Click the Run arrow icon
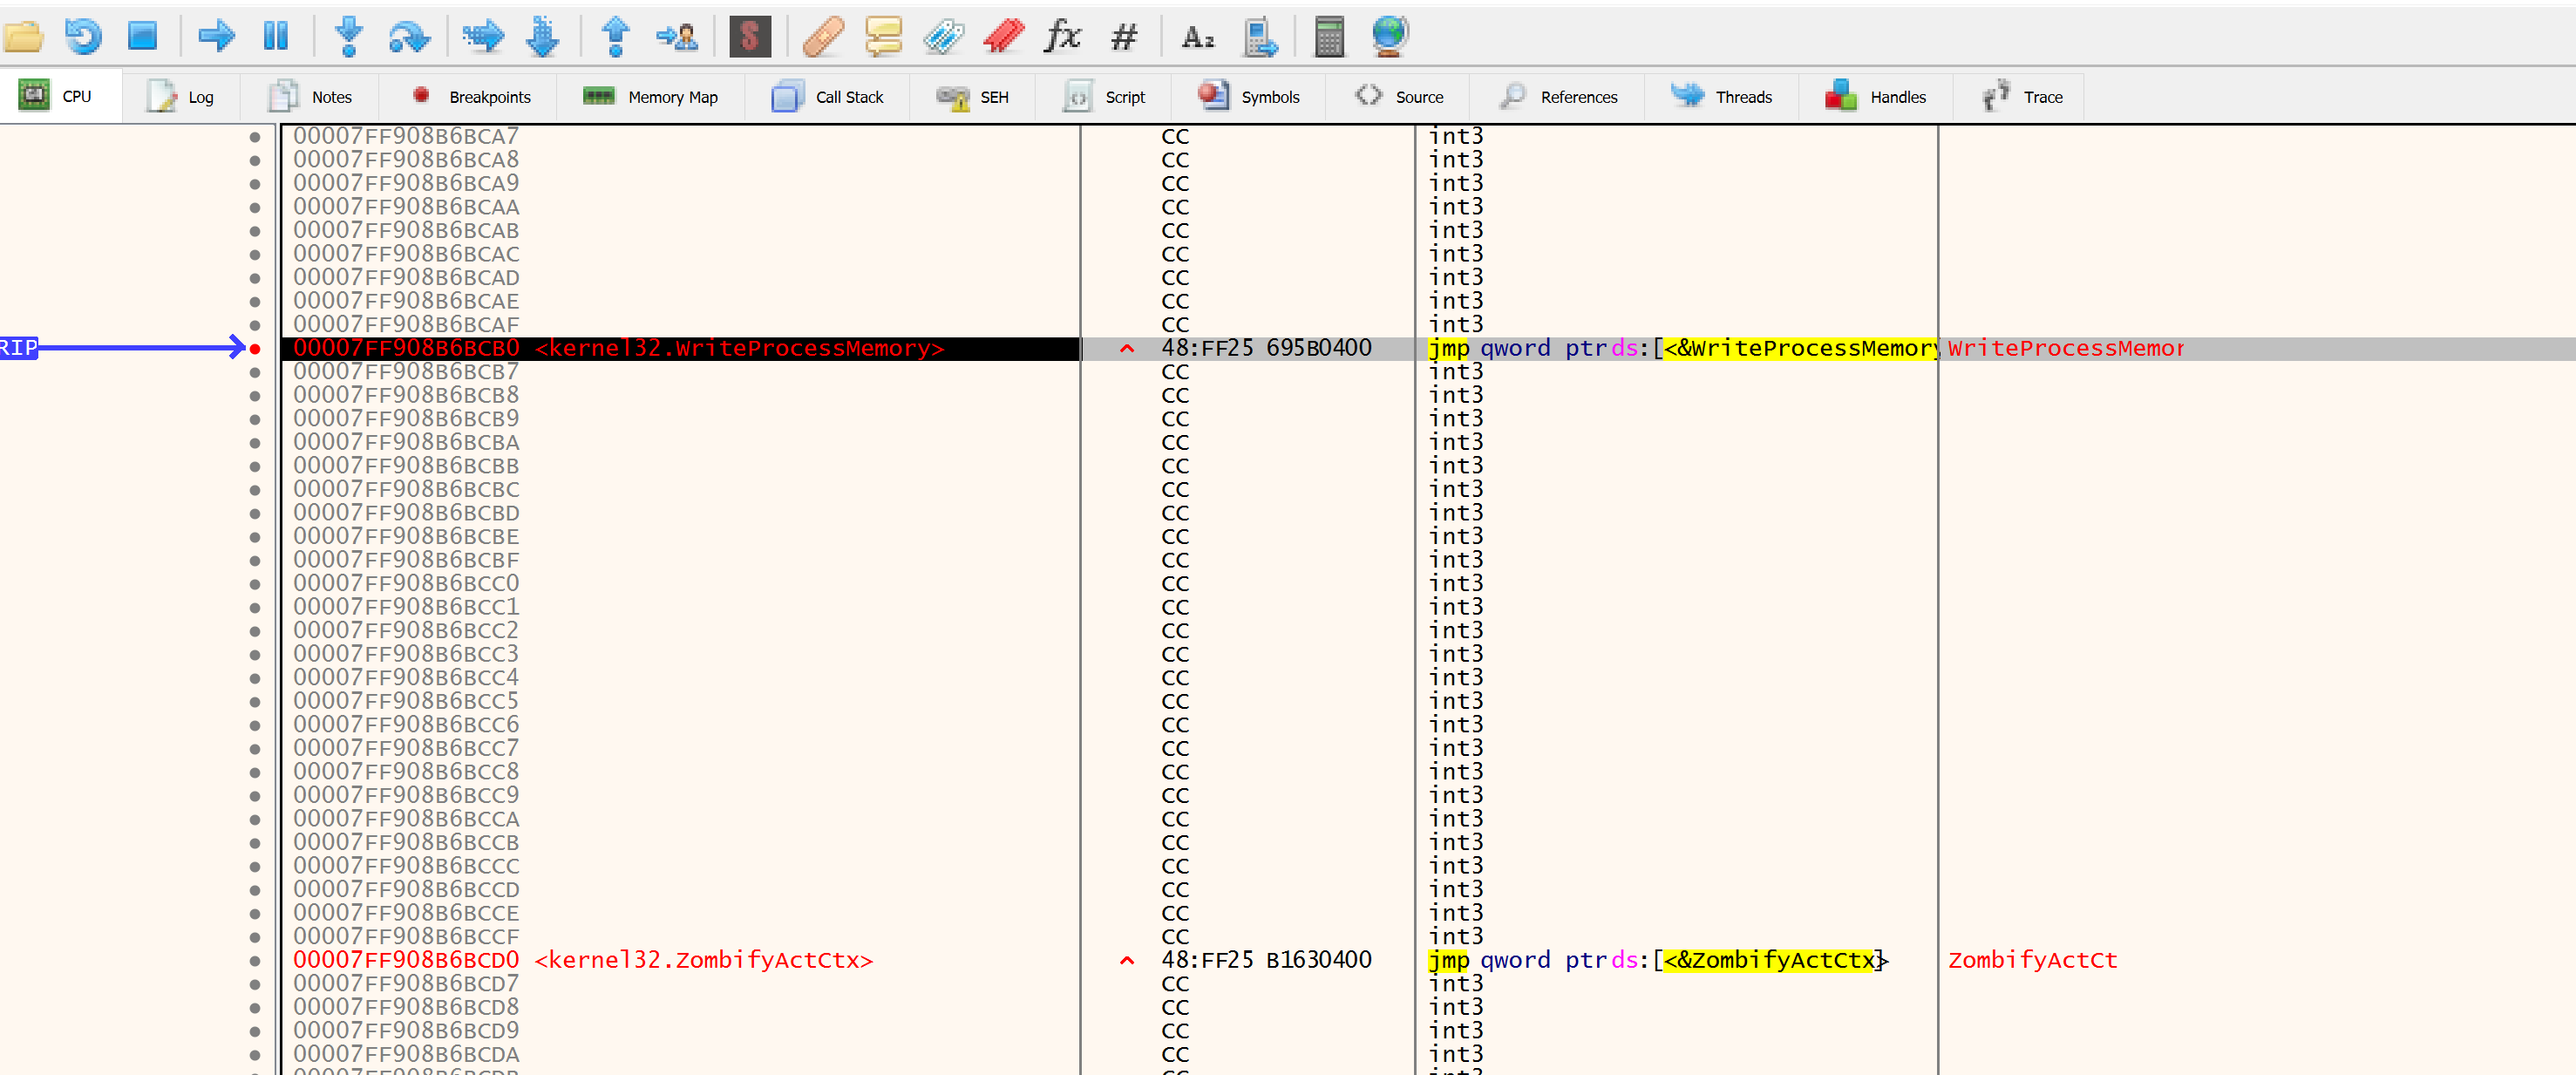 (216, 37)
